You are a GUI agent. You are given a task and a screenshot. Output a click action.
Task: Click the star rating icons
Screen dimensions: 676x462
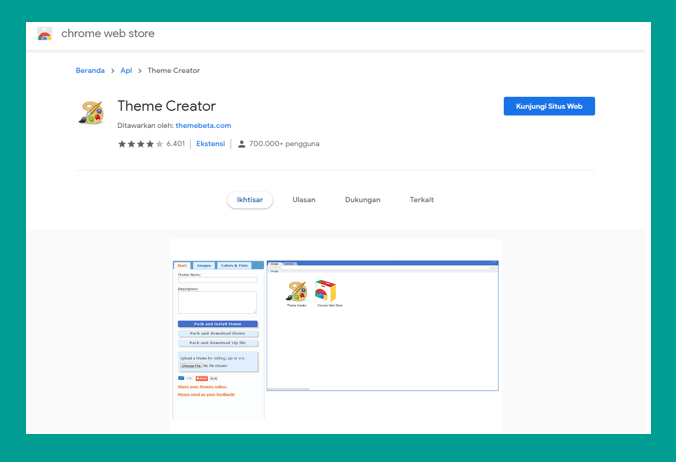pyautogui.click(x=141, y=144)
